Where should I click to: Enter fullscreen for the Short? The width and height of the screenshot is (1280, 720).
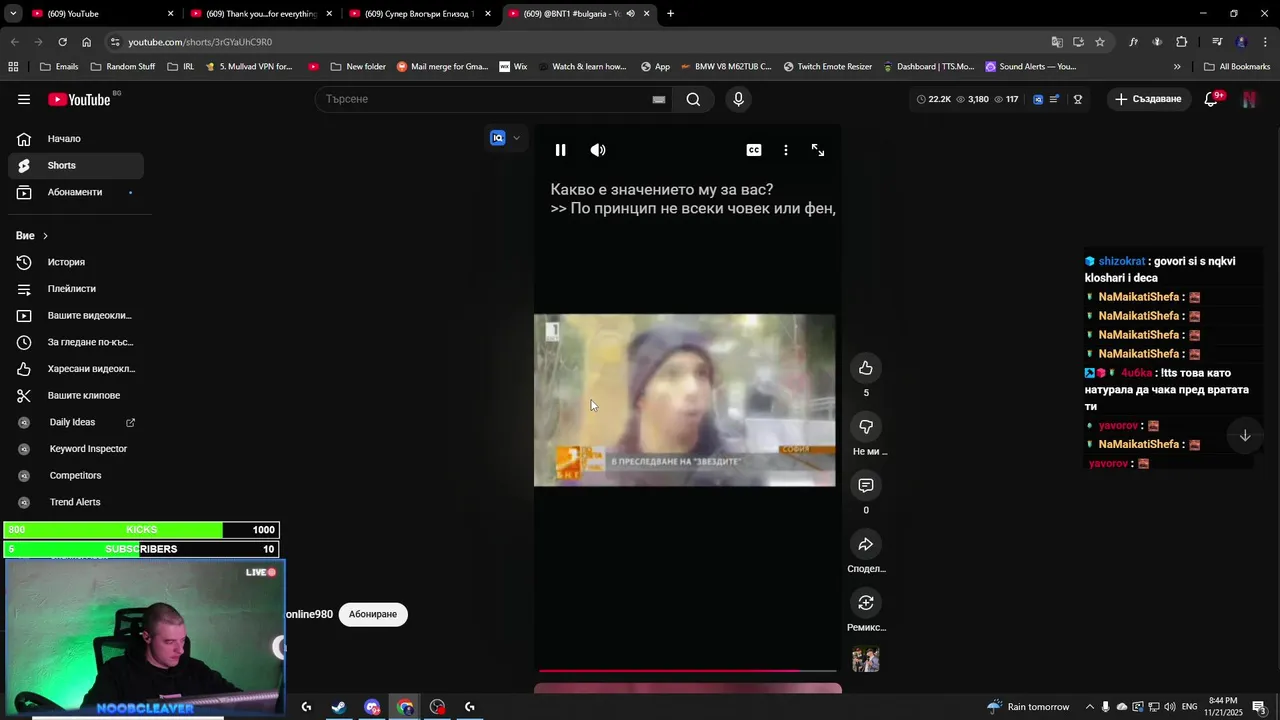coord(818,150)
